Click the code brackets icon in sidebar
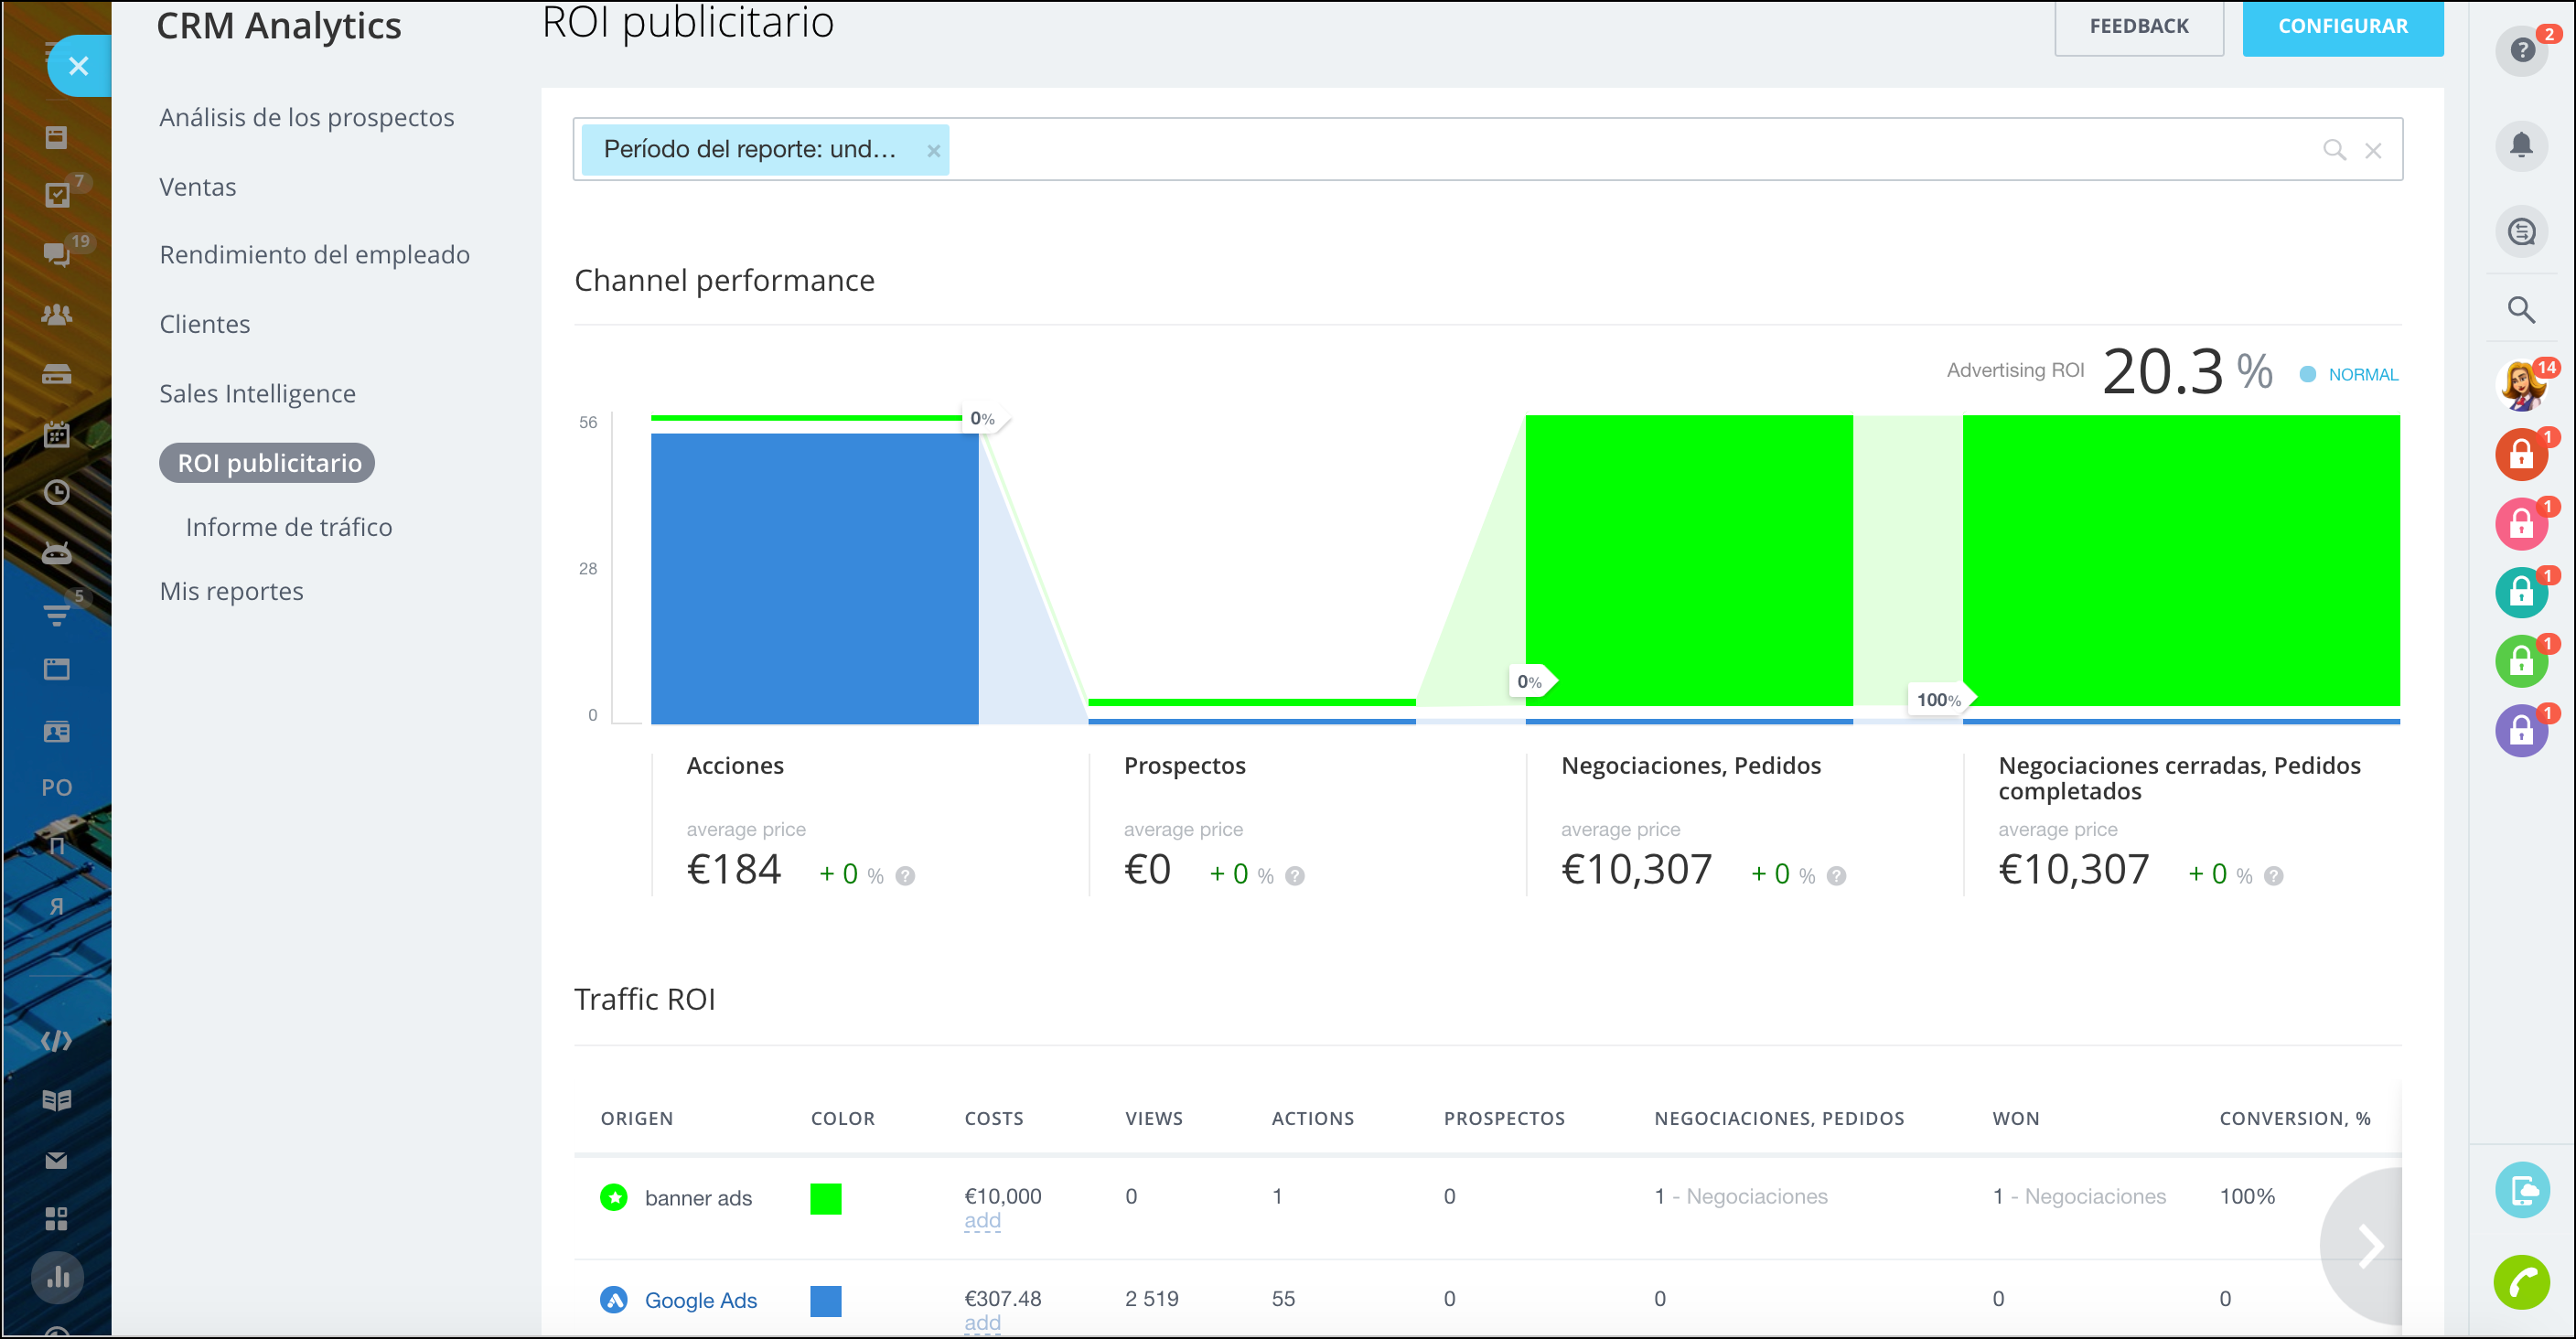2576x1339 pixels. (x=57, y=1041)
